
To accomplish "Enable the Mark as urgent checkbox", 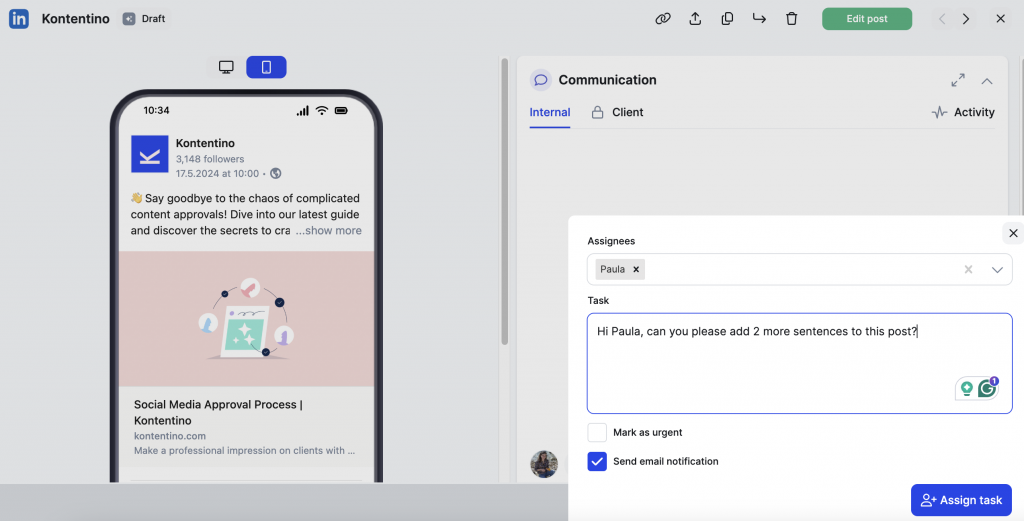I will tap(597, 432).
